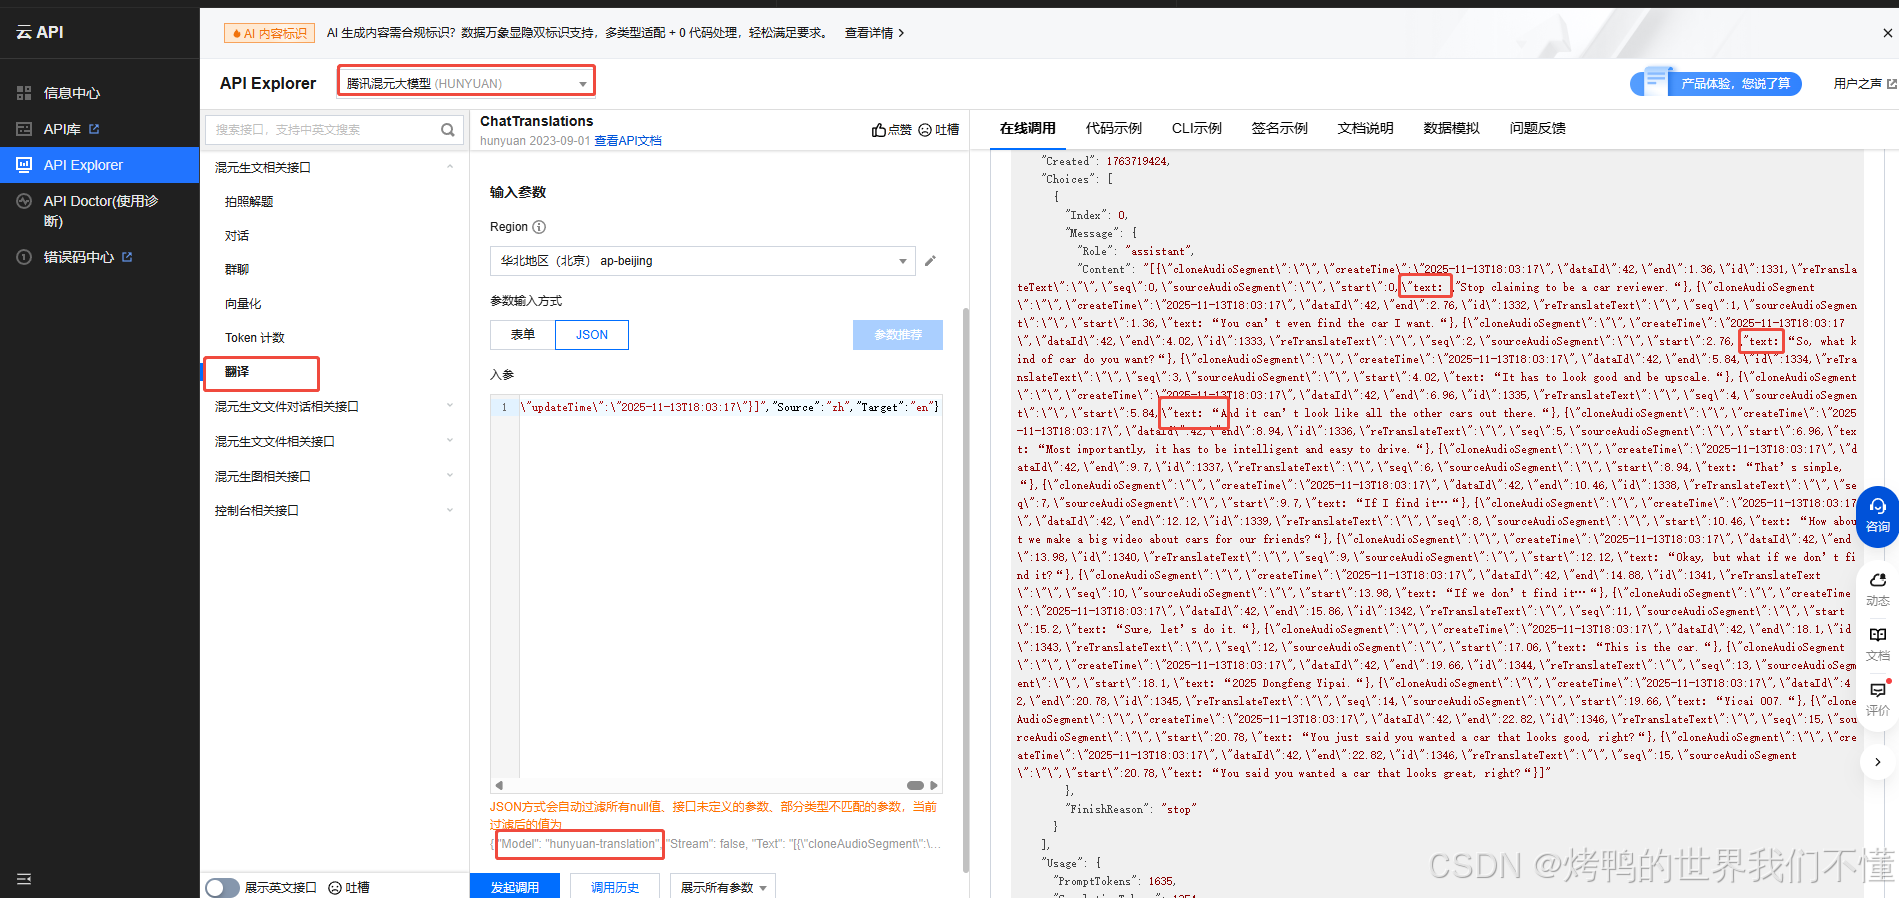Select Token 计数 API

click(255, 338)
